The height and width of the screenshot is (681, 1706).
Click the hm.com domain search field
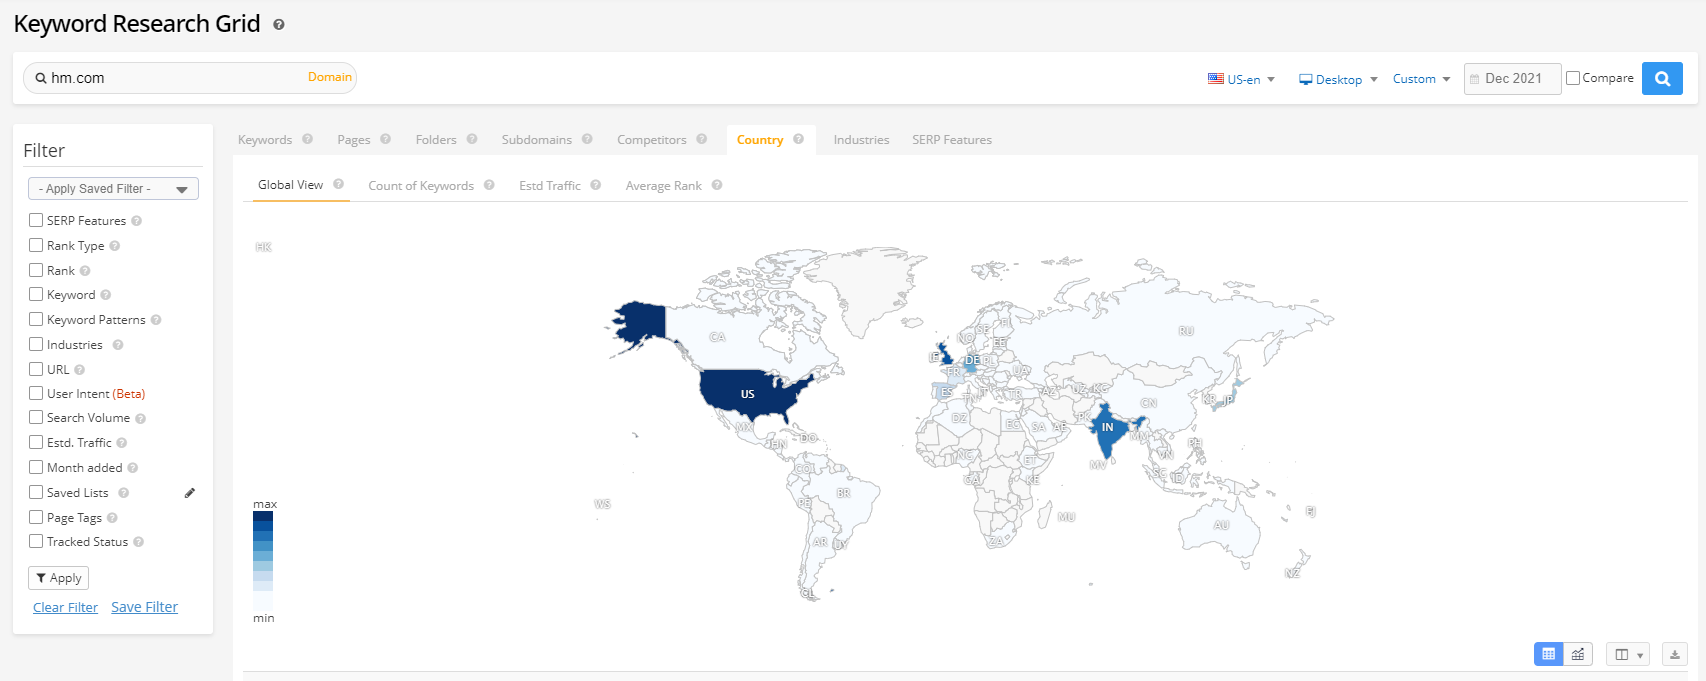pyautogui.click(x=175, y=78)
